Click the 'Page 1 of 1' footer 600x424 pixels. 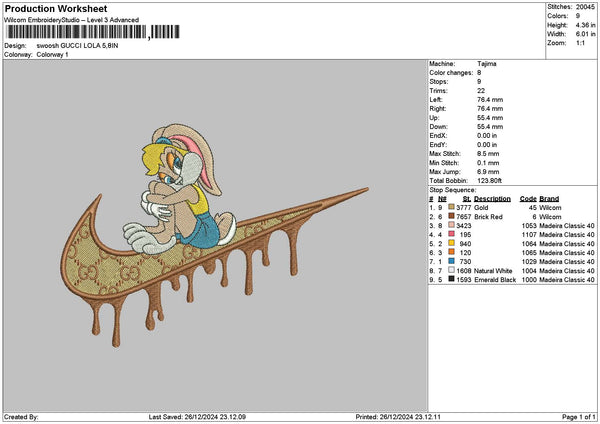click(579, 417)
